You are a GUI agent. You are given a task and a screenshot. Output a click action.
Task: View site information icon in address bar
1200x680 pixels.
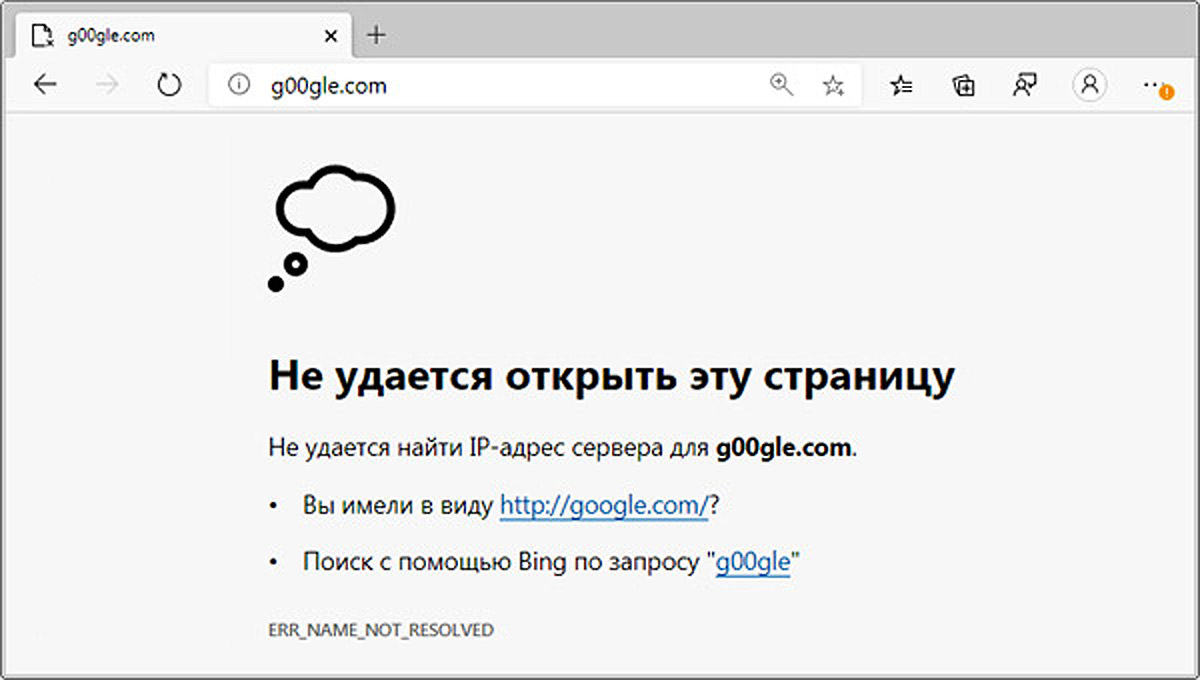pyautogui.click(x=238, y=86)
